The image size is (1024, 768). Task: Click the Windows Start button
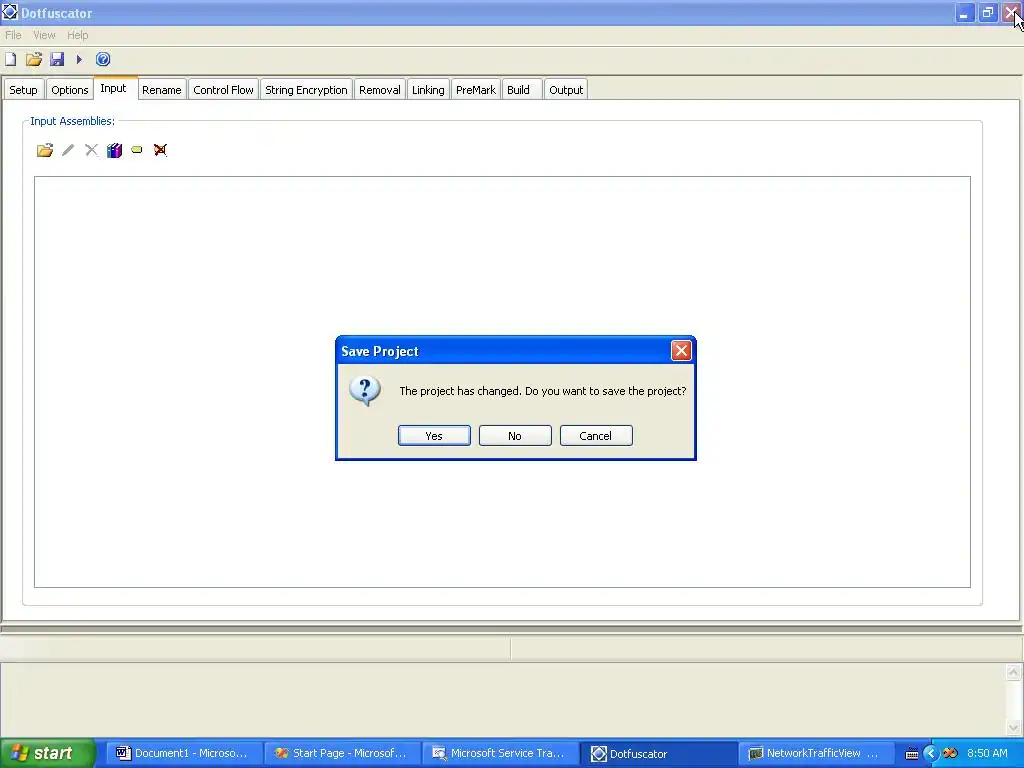pos(47,753)
